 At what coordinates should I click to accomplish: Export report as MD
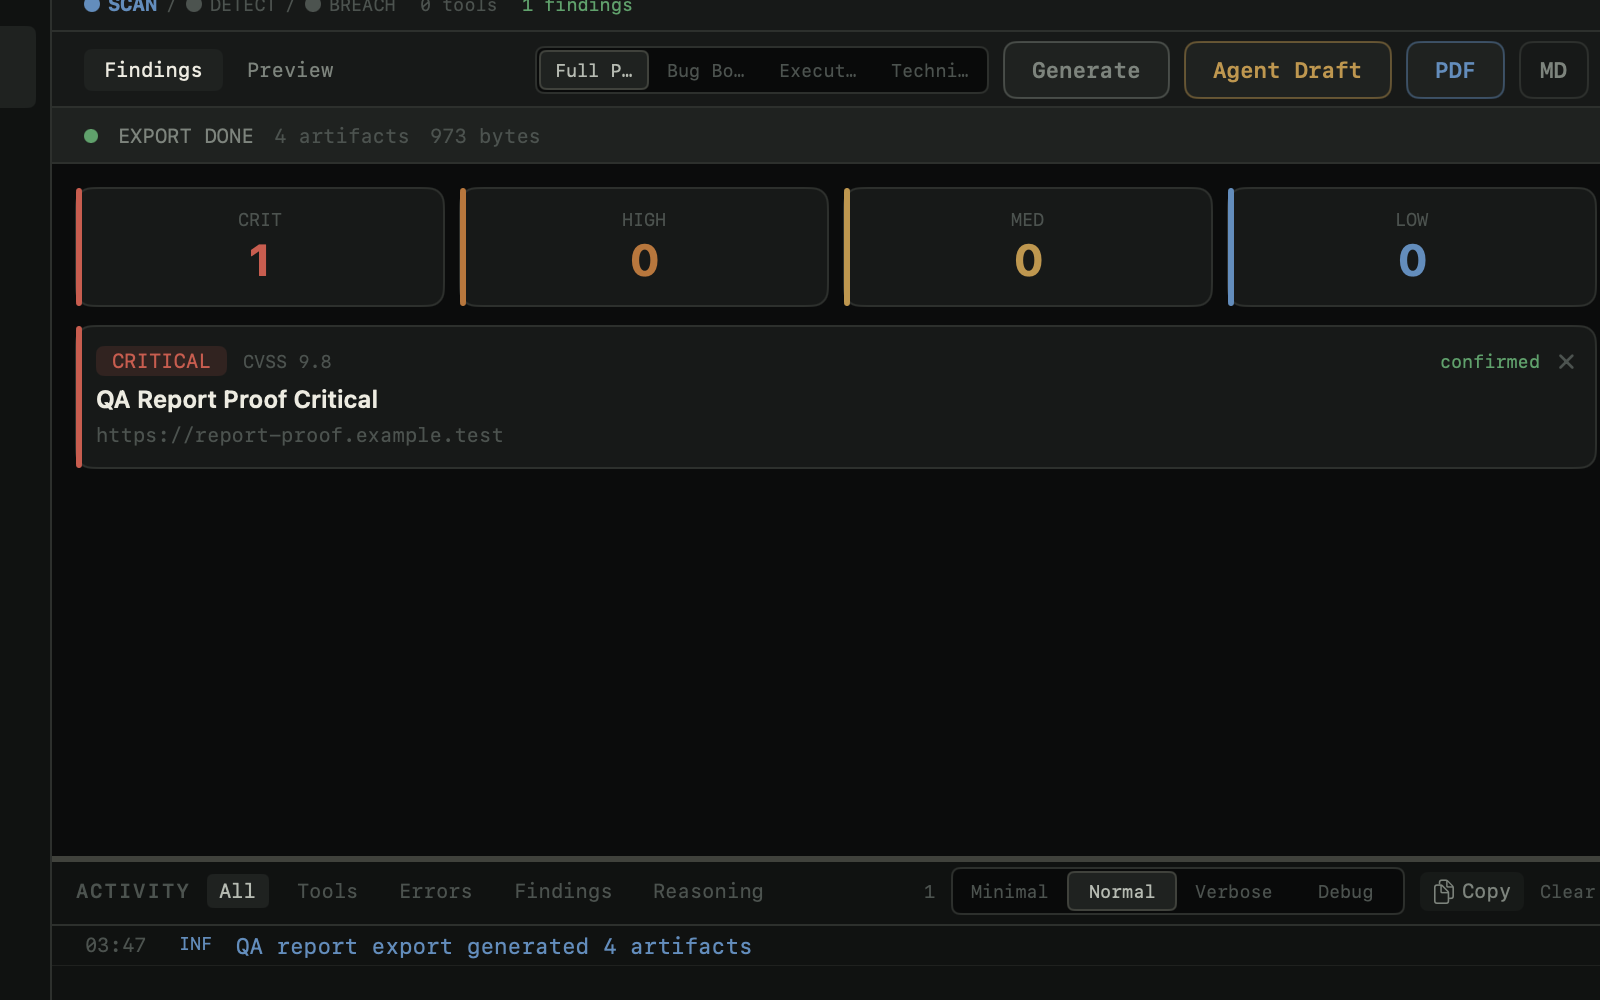click(1553, 70)
